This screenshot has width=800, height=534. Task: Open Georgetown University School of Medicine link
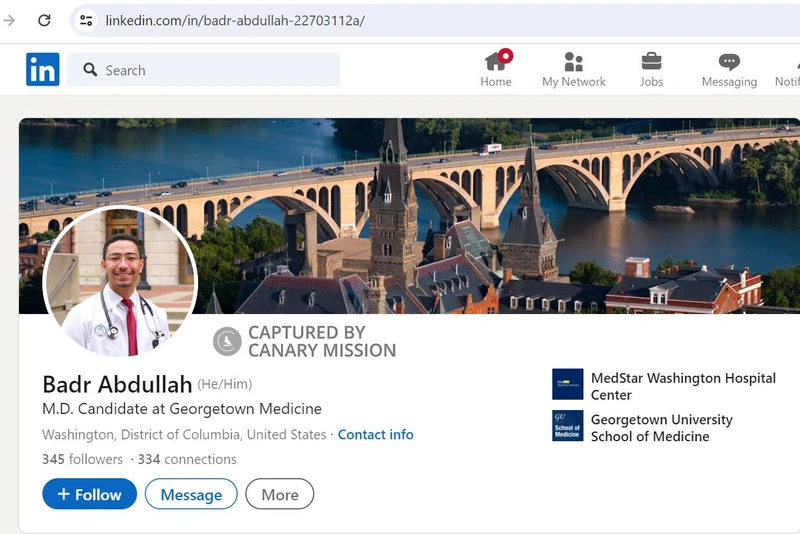point(662,427)
